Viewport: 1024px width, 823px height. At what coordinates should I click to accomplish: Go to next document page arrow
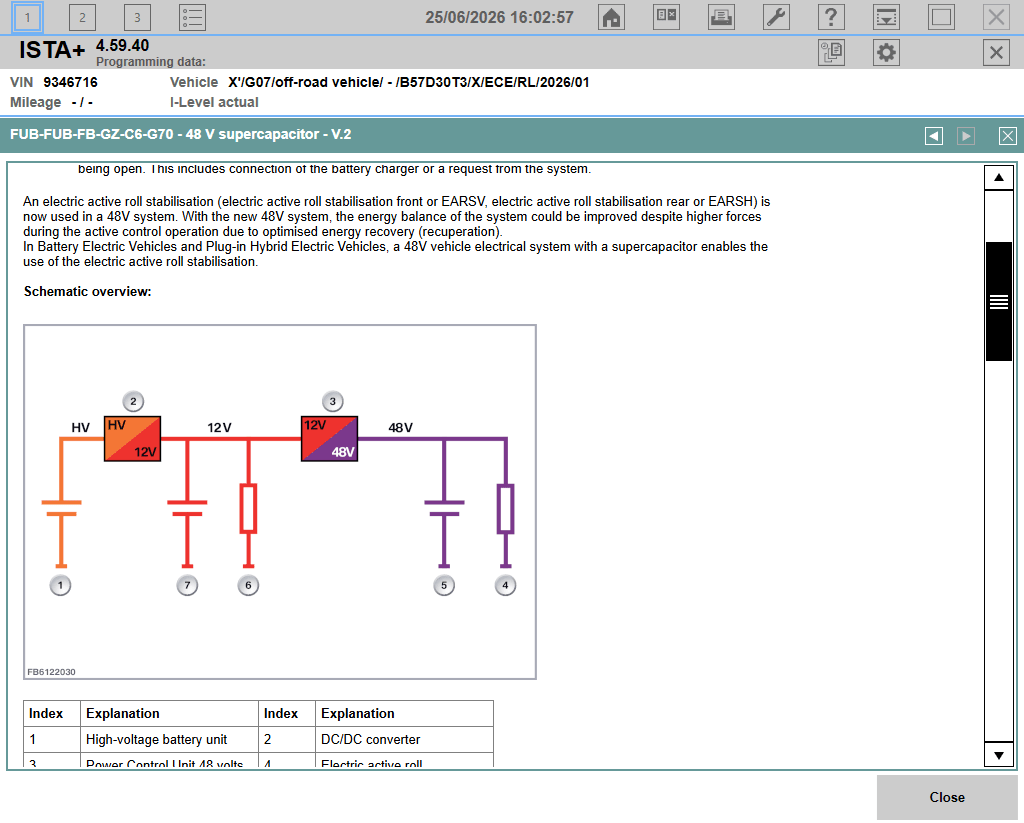pyautogui.click(x=966, y=136)
